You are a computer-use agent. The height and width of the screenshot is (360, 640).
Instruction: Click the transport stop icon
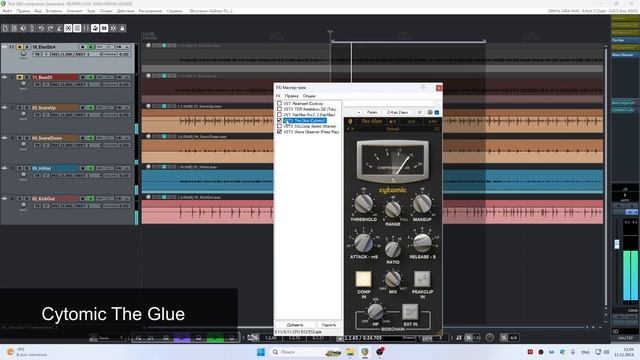[x=198, y=338]
